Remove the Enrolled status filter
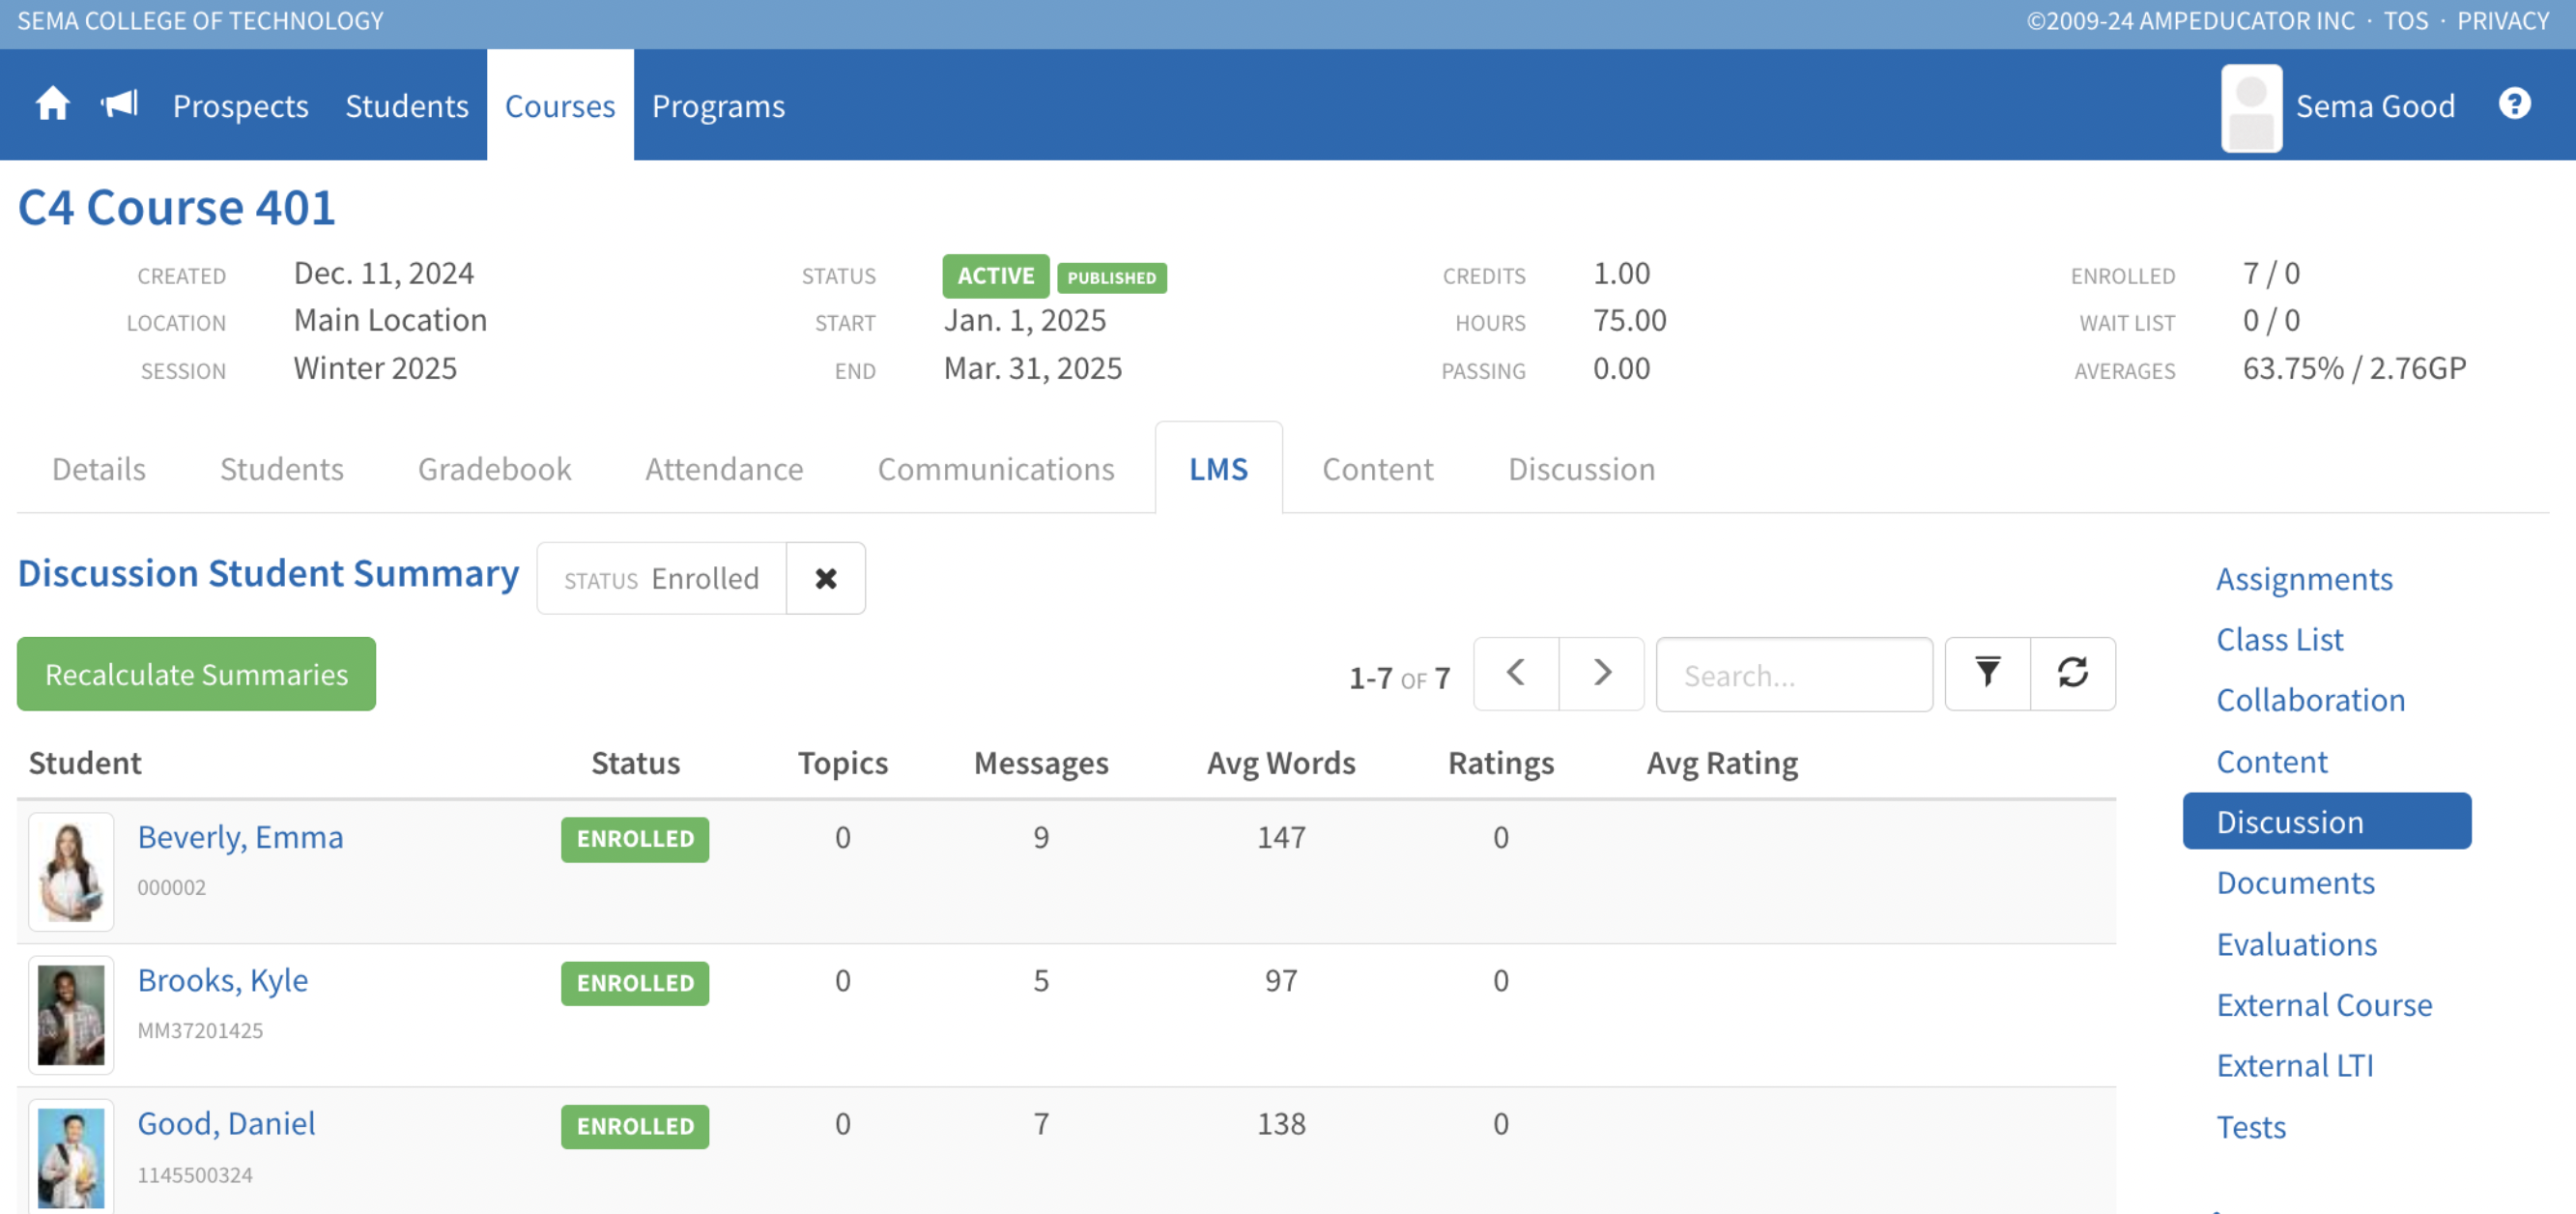The height and width of the screenshot is (1214, 2576). point(825,579)
